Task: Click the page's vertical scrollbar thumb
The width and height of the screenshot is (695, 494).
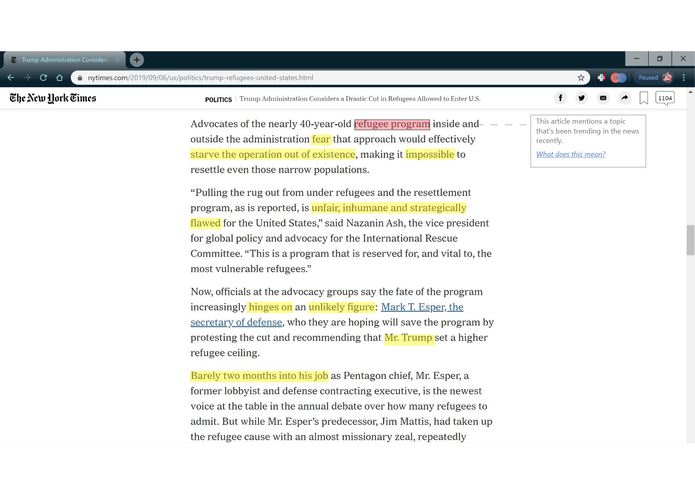Action: 690,240
